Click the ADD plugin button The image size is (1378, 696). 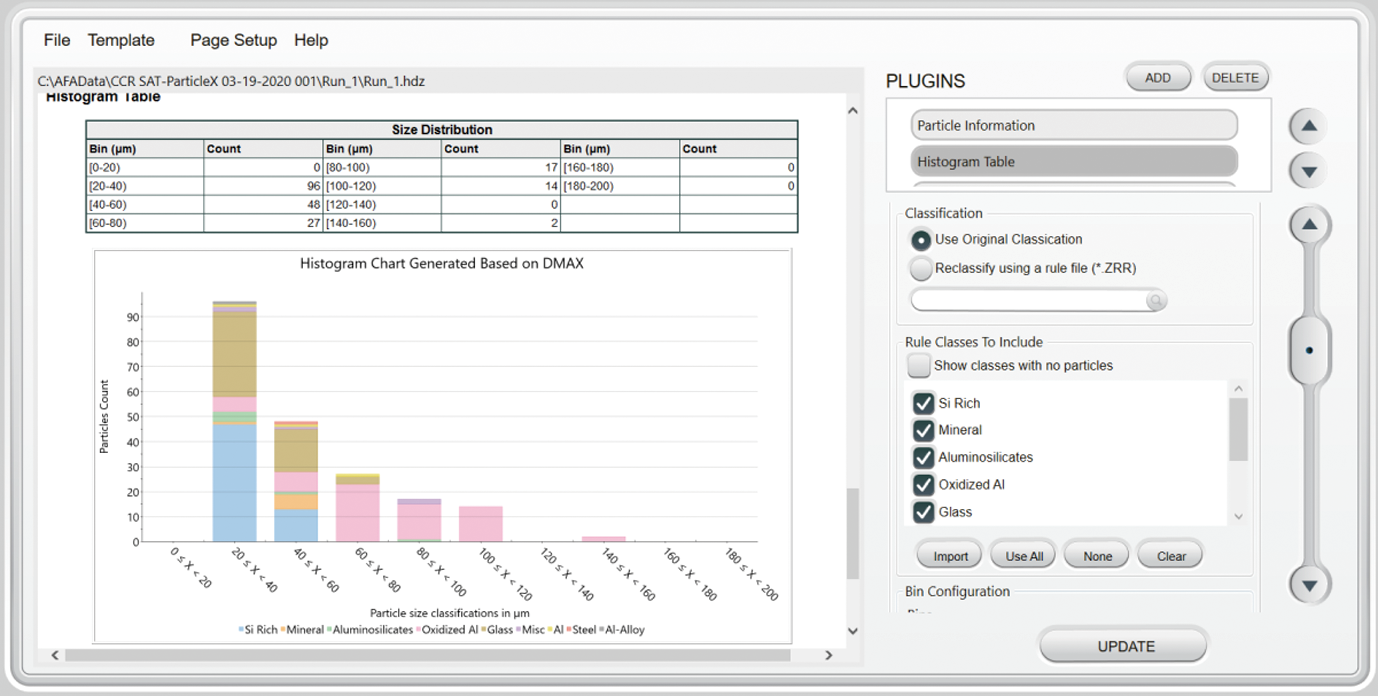pyautogui.click(x=1157, y=78)
